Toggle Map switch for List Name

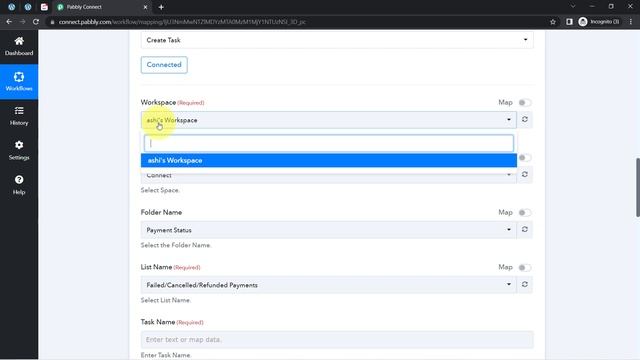(x=524, y=267)
